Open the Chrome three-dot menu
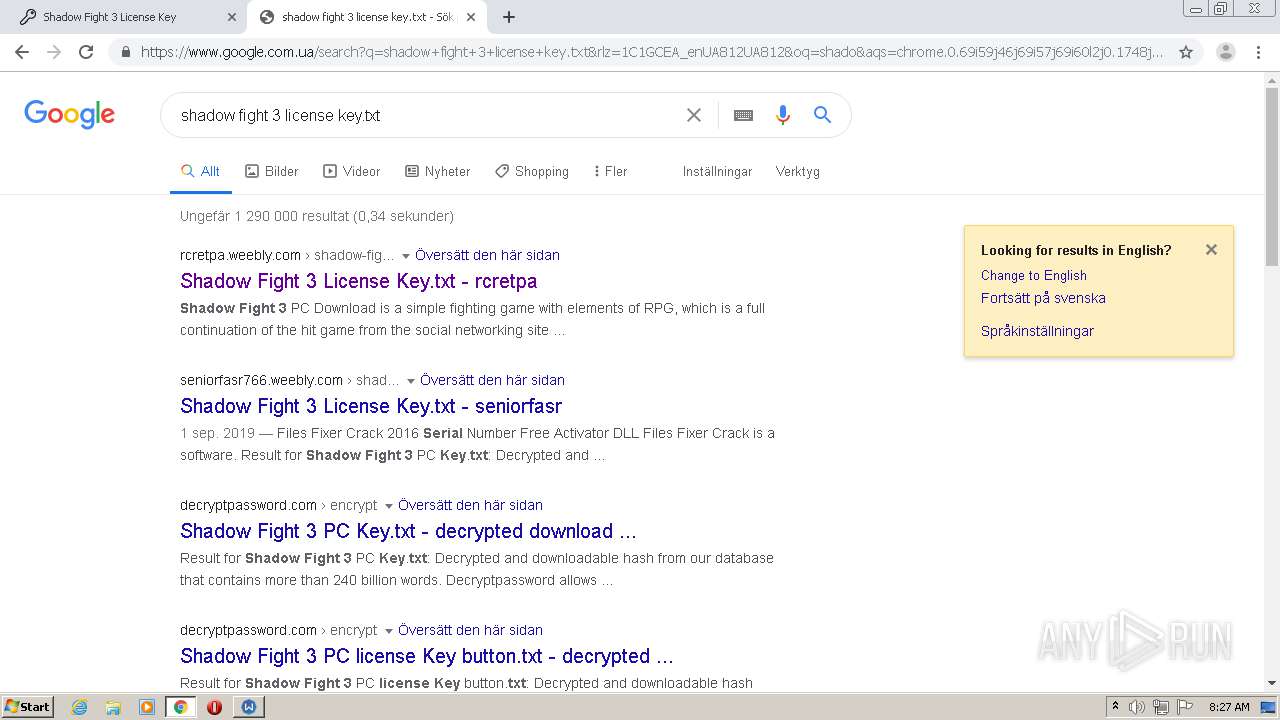 pyautogui.click(x=1258, y=52)
